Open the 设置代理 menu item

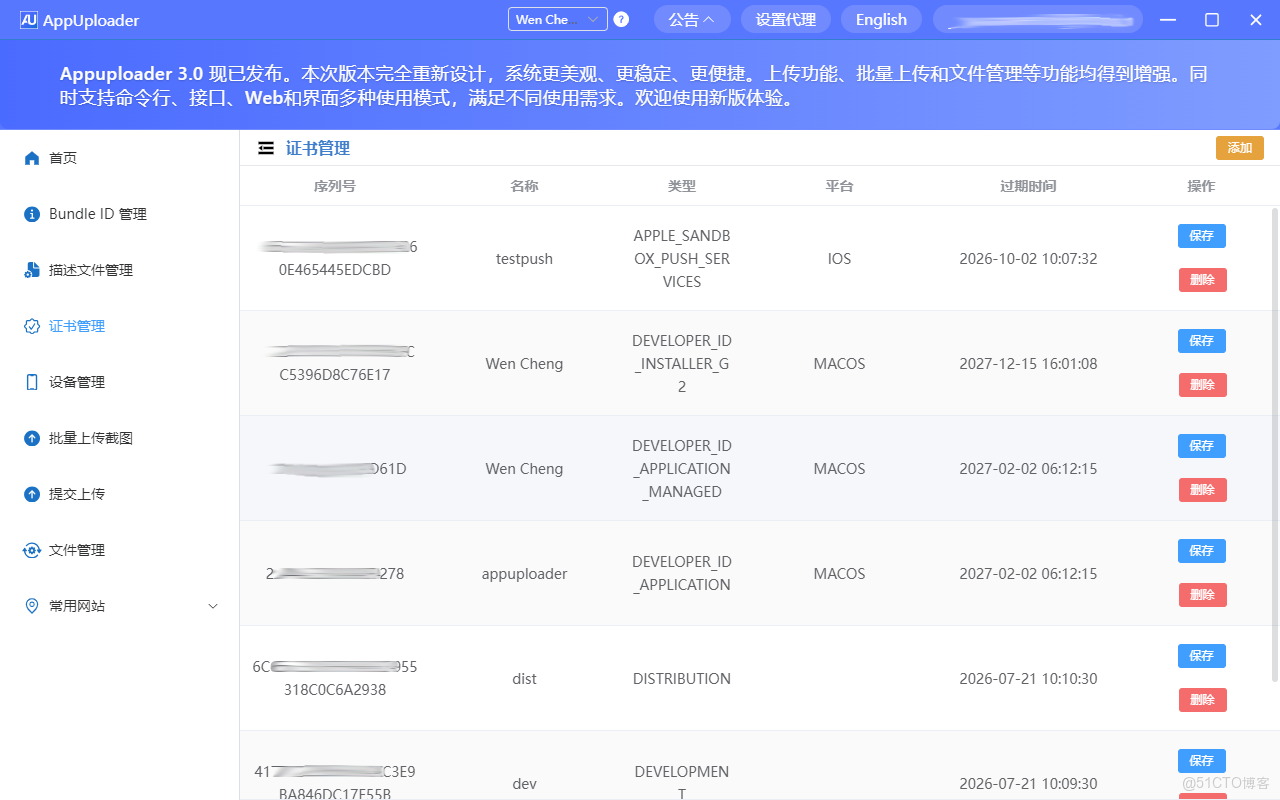785,19
